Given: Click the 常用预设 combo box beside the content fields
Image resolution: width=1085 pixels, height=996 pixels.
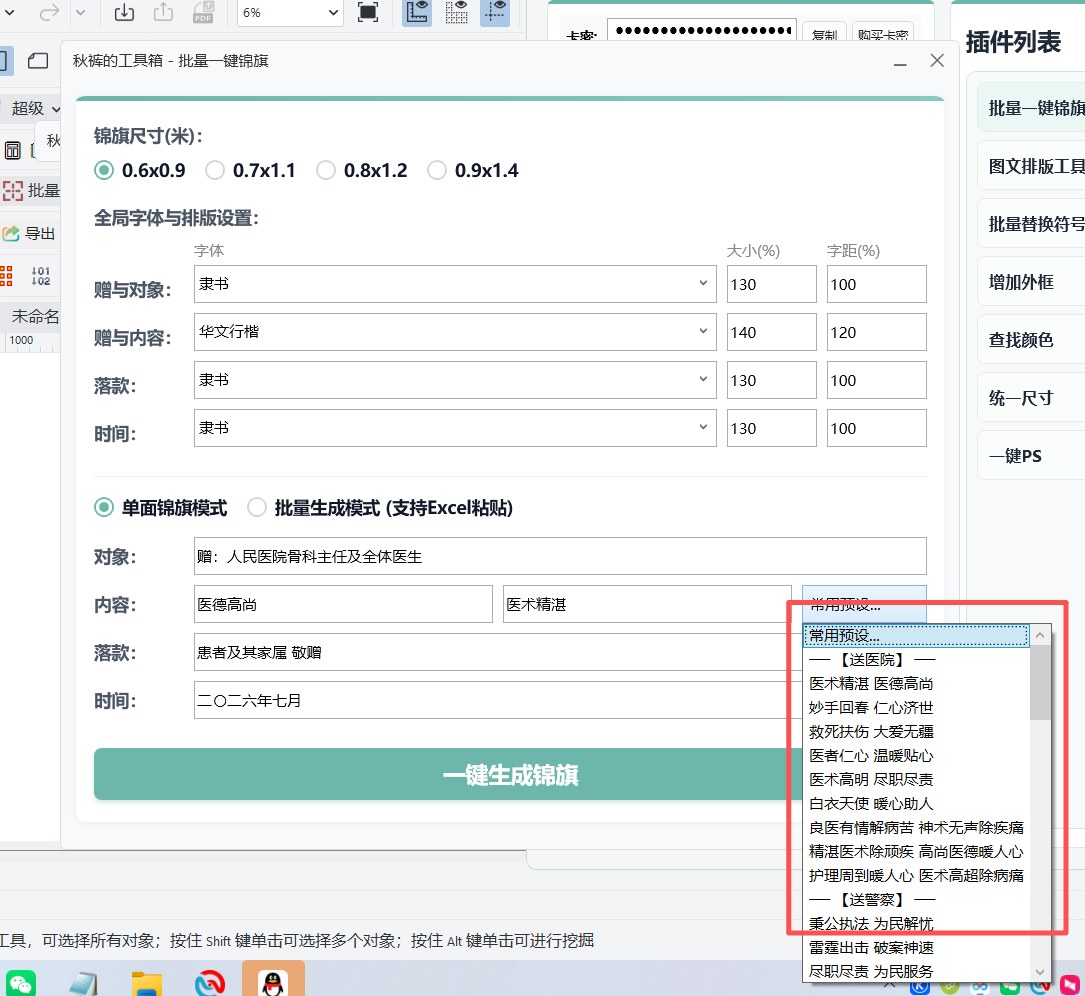Looking at the screenshot, I should click(864, 604).
